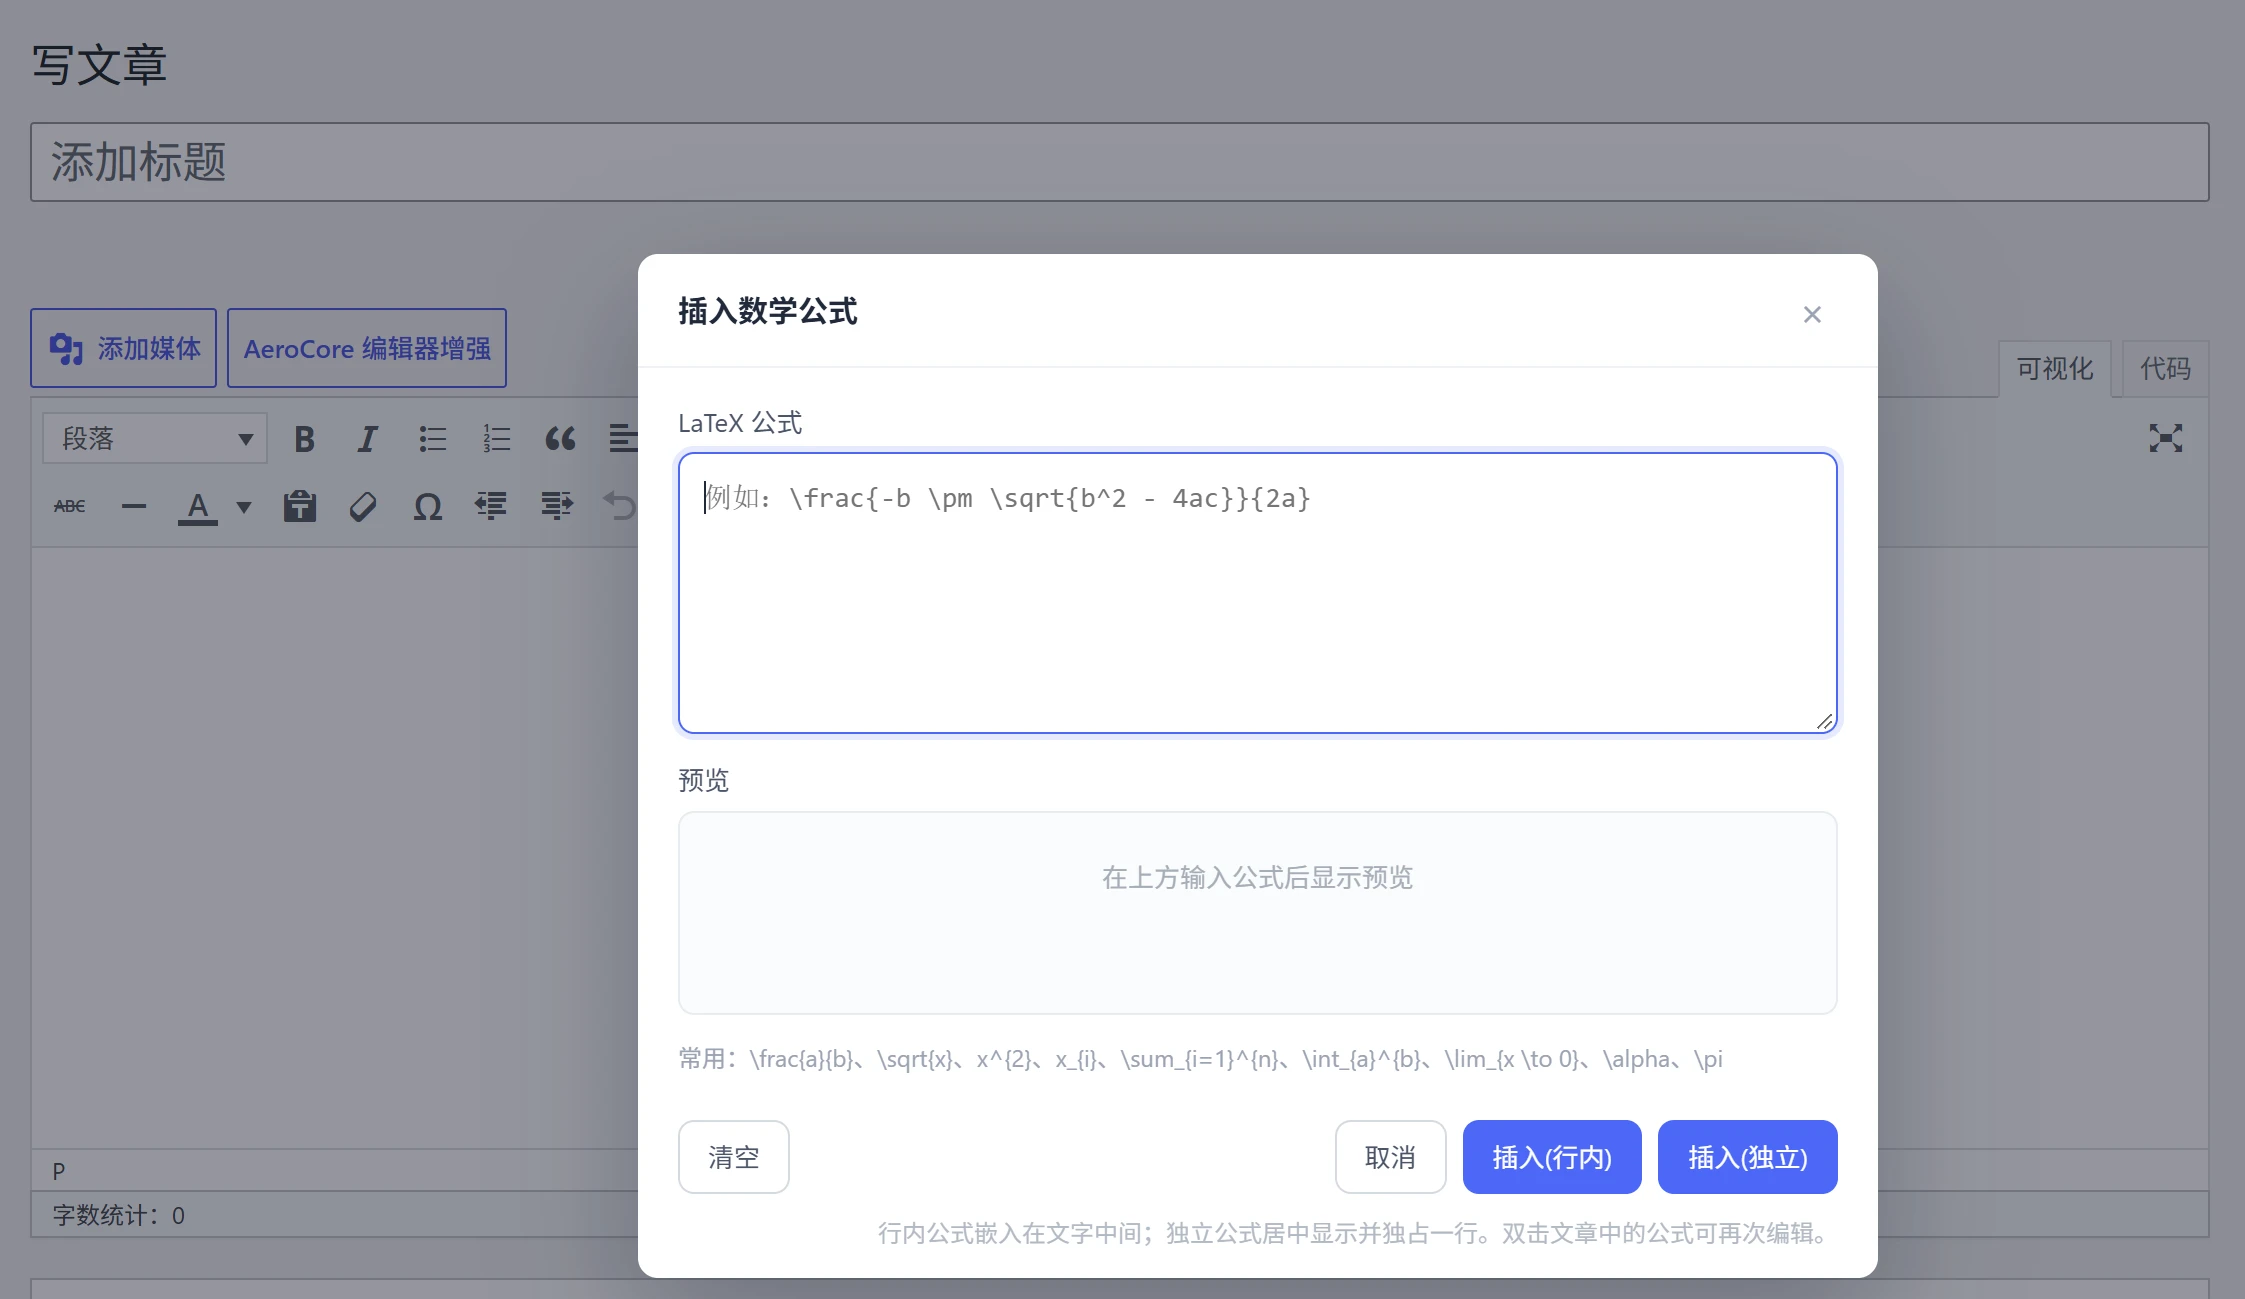2245x1299 pixels.
Task: Focus the LaTeX 公式 textarea
Action: 1257,593
